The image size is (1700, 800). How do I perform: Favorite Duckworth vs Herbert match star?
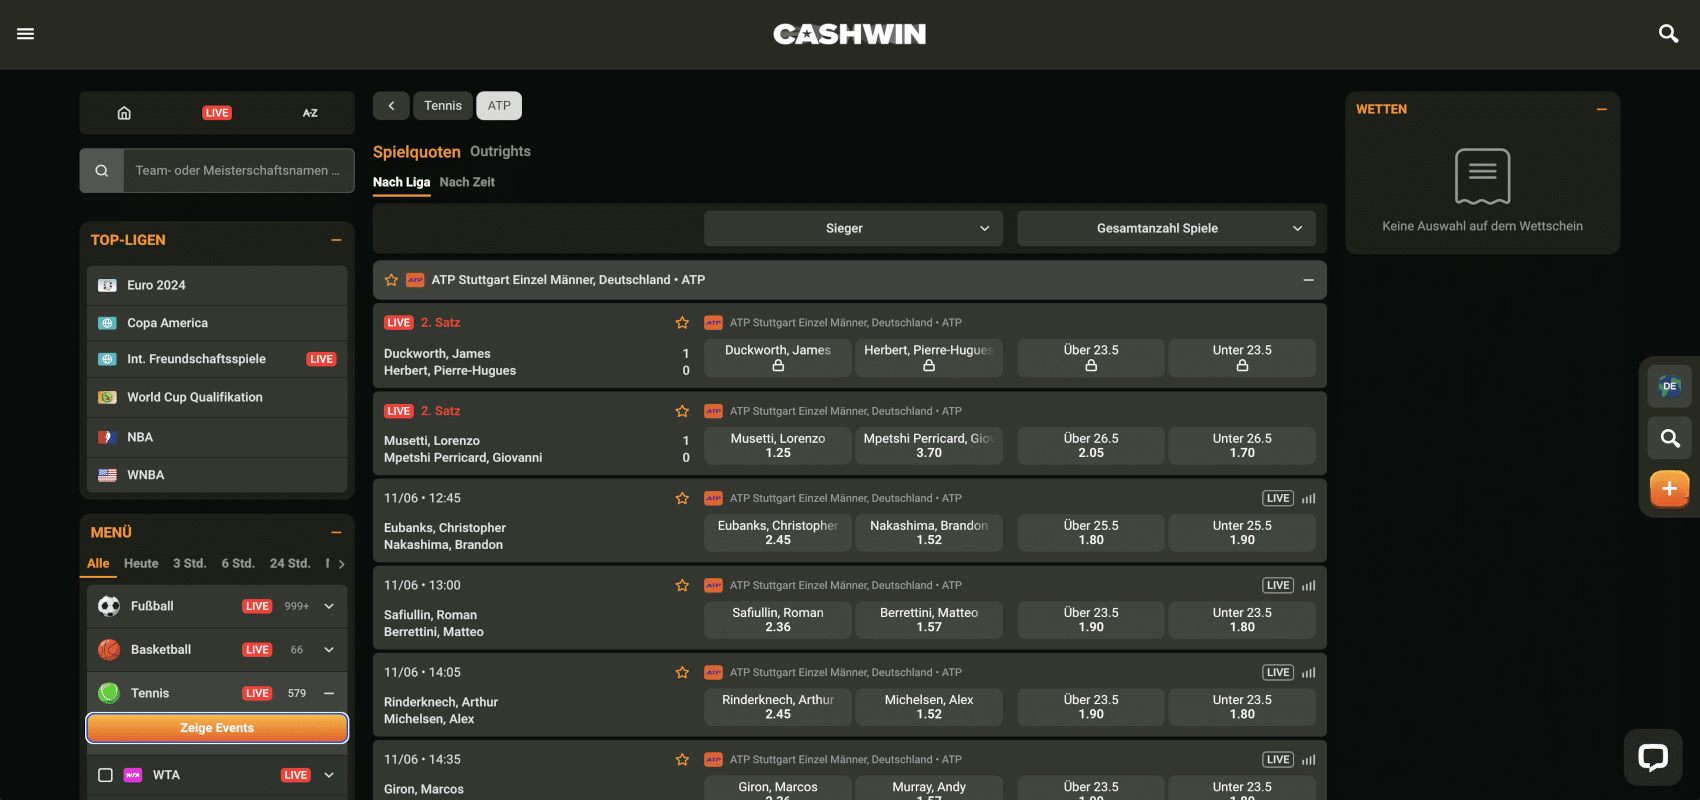pyautogui.click(x=682, y=323)
